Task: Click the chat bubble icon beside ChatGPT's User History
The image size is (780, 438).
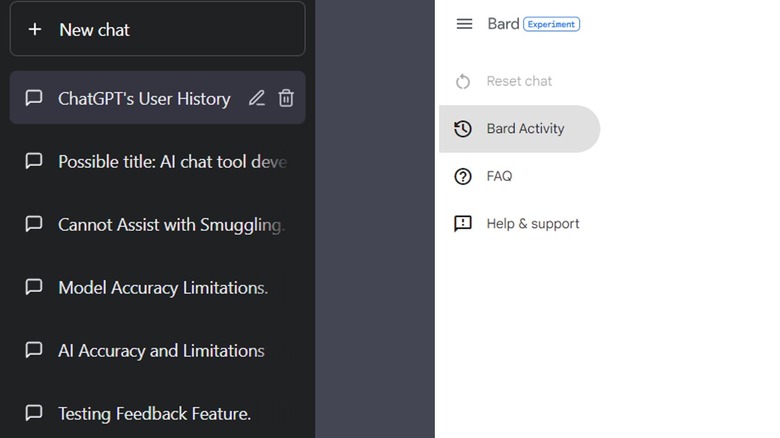Action: [x=34, y=98]
